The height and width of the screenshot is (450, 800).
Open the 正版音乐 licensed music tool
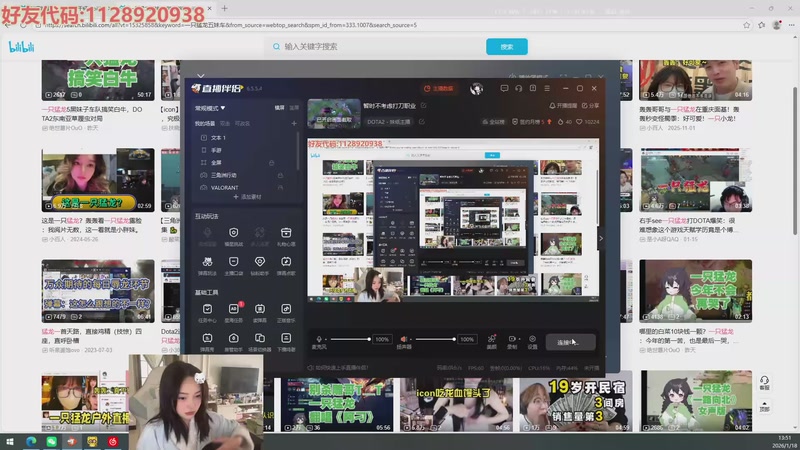click(286, 313)
